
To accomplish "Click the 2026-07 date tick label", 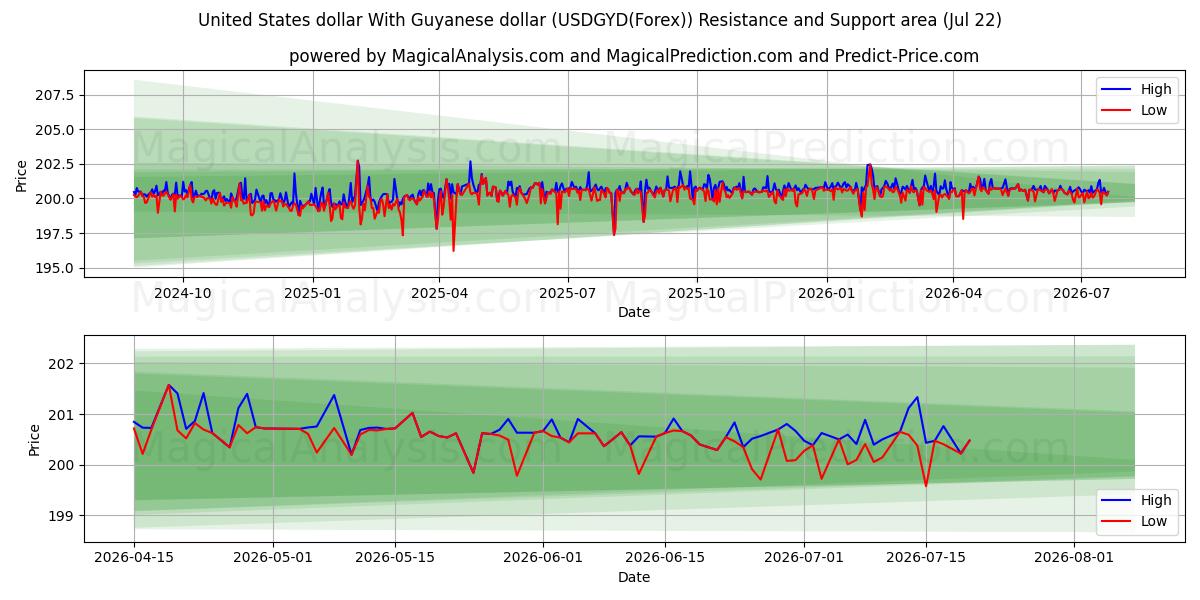I will (x=1081, y=294).
